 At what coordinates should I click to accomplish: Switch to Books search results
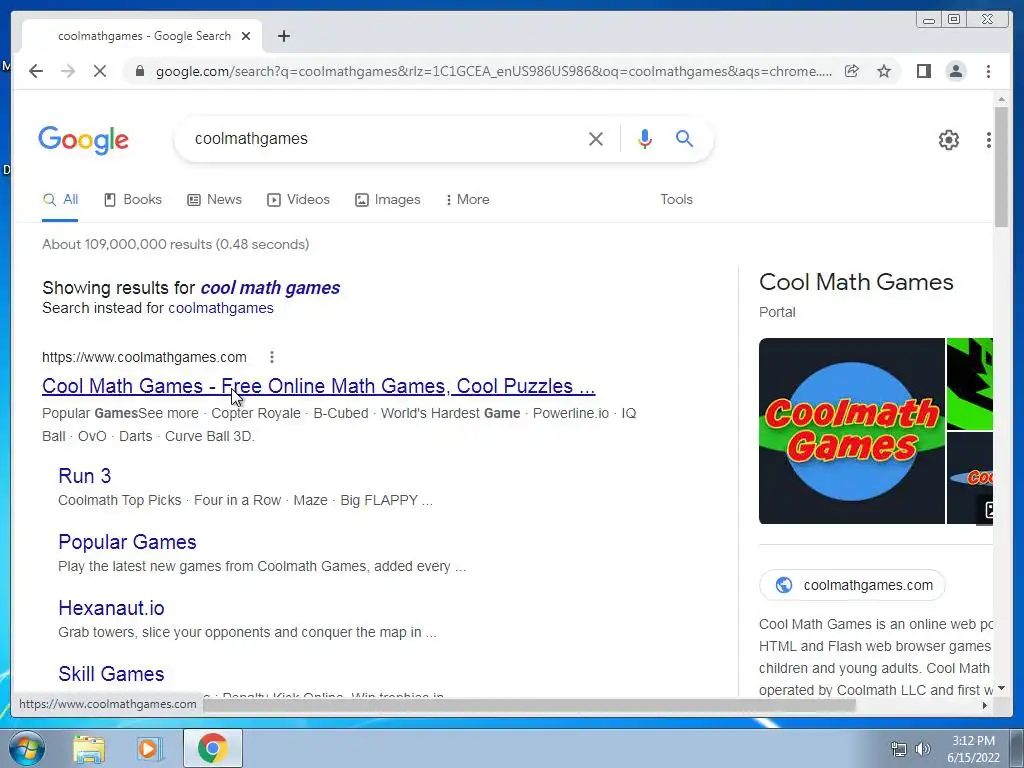tap(133, 200)
